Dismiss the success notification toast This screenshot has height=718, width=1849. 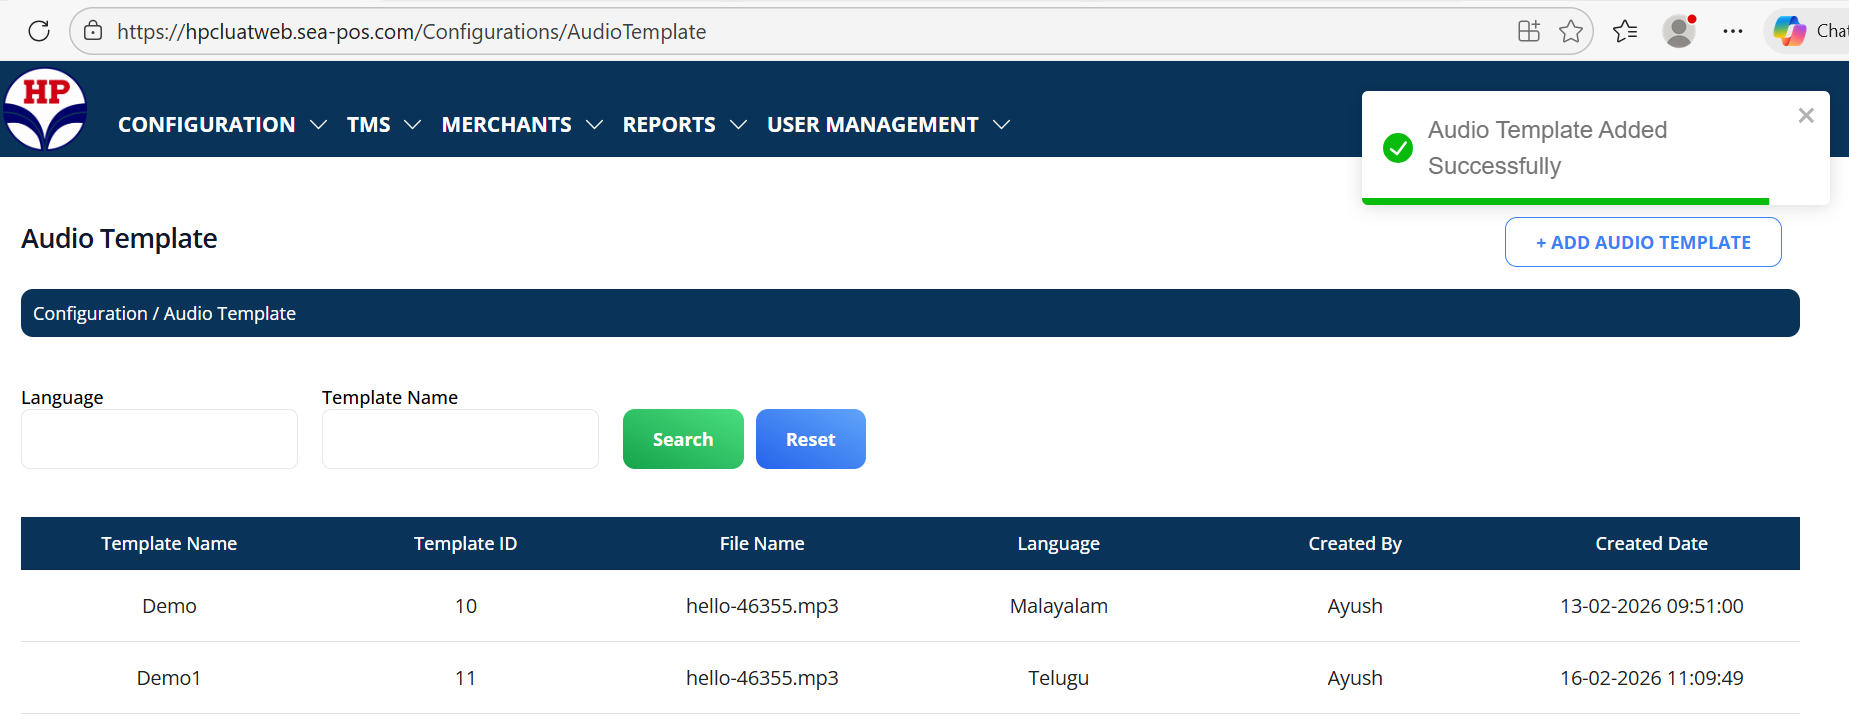pos(1805,116)
